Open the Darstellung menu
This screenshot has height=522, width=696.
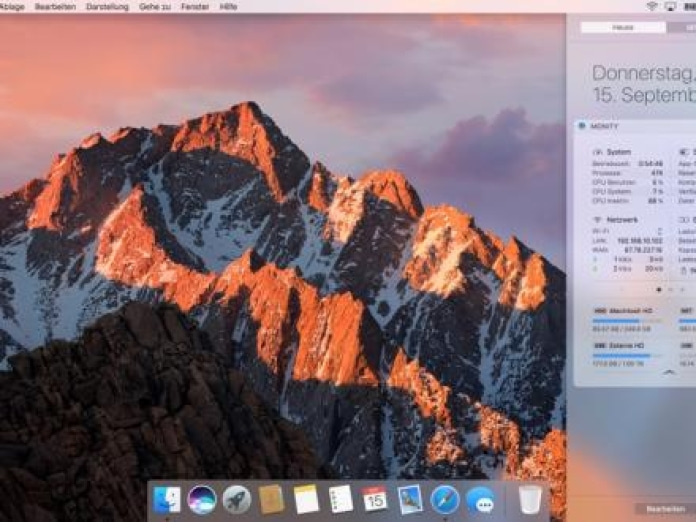107,7
